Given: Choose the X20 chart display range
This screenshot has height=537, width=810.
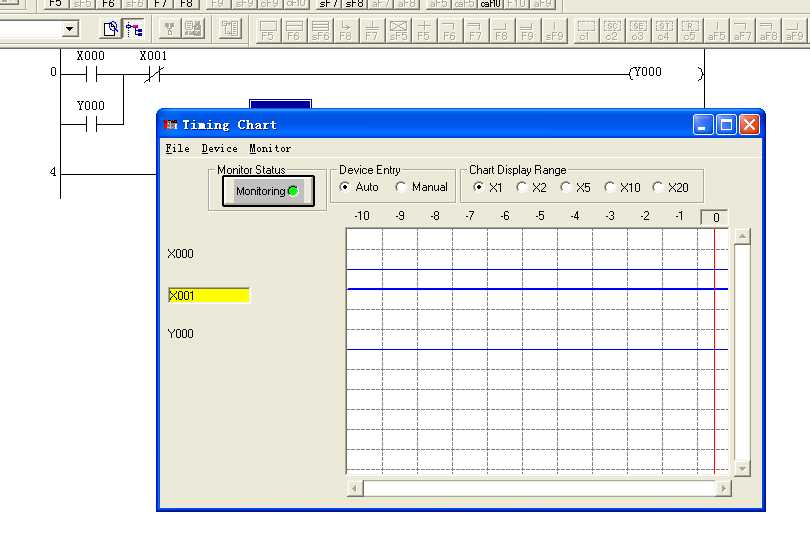Looking at the screenshot, I should click(657, 187).
